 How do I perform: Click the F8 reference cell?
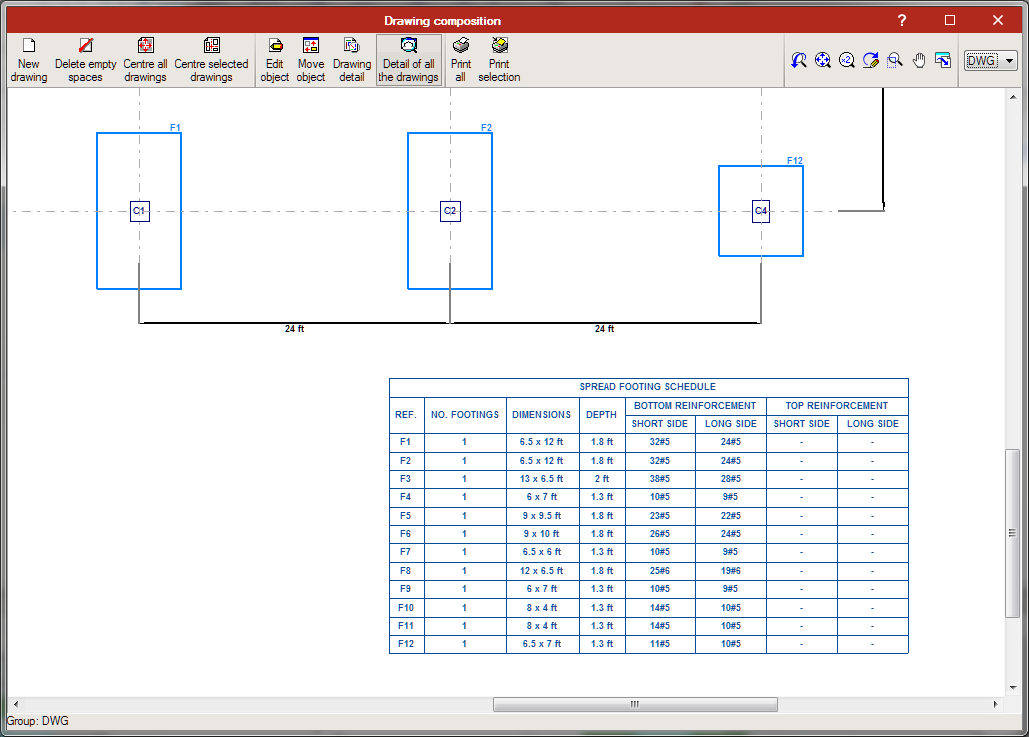tap(406, 571)
